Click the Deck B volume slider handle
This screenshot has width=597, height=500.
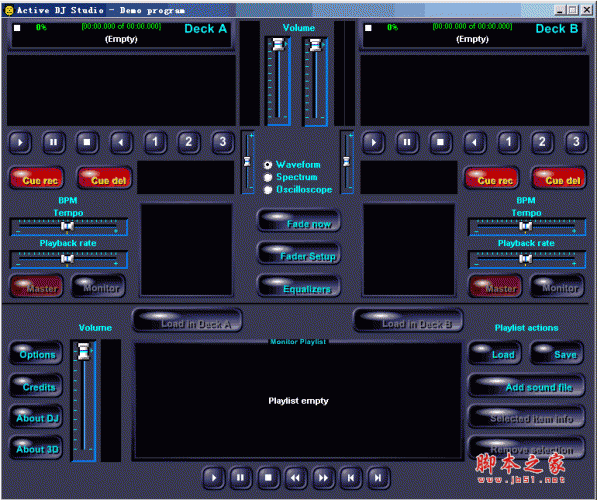(315, 45)
